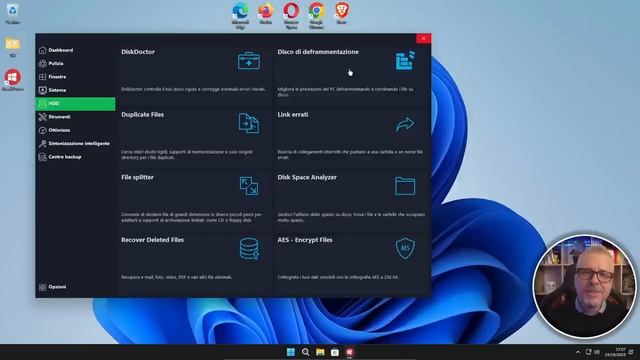Click the Strumenti tools icon
The width and height of the screenshot is (640, 360).
pyautogui.click(x=42, y=117)
